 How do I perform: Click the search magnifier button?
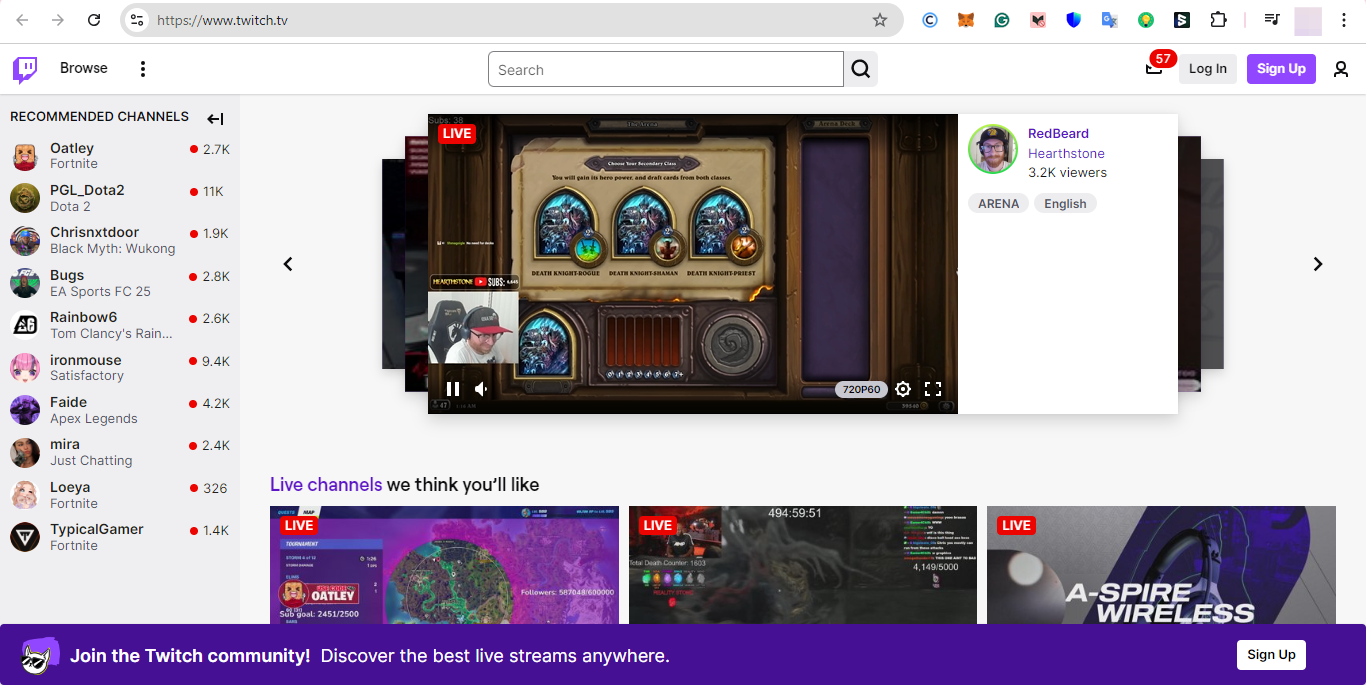pyautogui.click(x=861, y=69)
